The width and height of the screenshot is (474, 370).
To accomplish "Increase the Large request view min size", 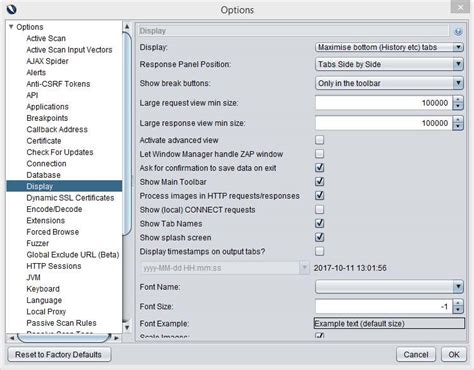I will [458, 100].
